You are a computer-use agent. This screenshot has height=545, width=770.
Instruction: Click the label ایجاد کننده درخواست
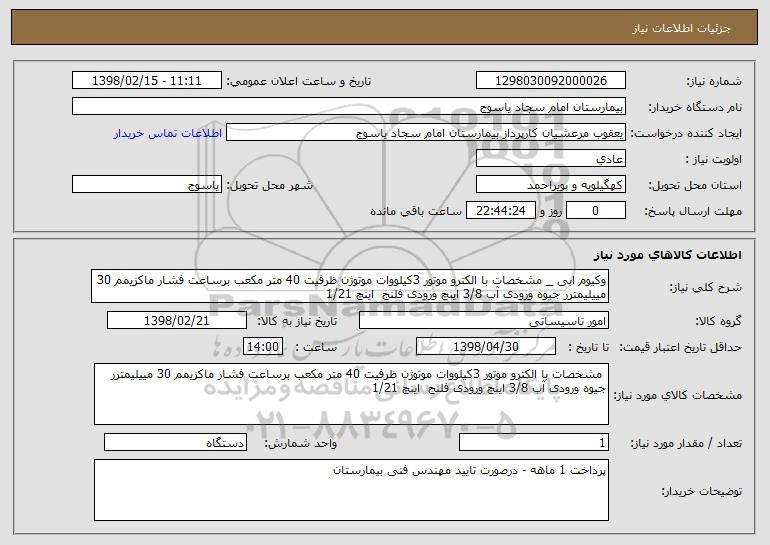(686, 133)
